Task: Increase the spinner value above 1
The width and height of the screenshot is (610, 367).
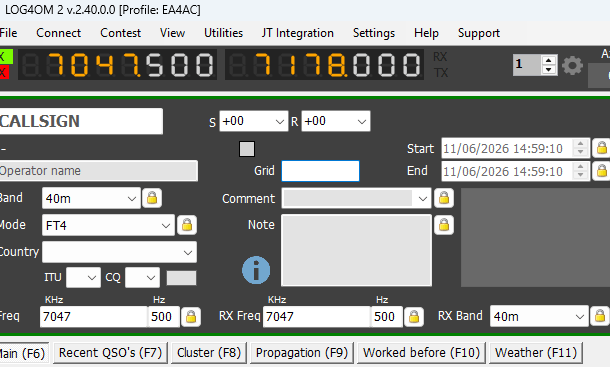Action: (549, 61)
